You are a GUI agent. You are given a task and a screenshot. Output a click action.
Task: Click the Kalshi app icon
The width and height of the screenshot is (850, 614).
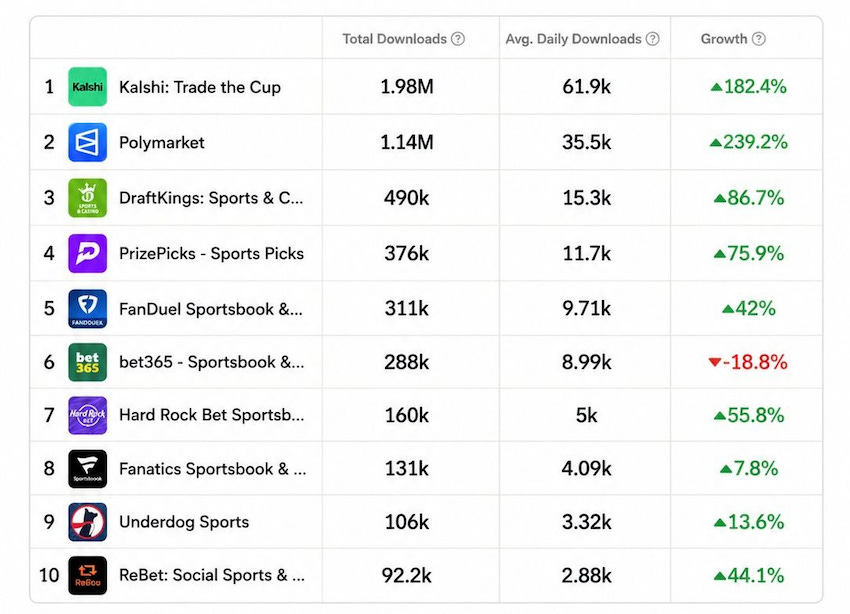pos(87,87)
